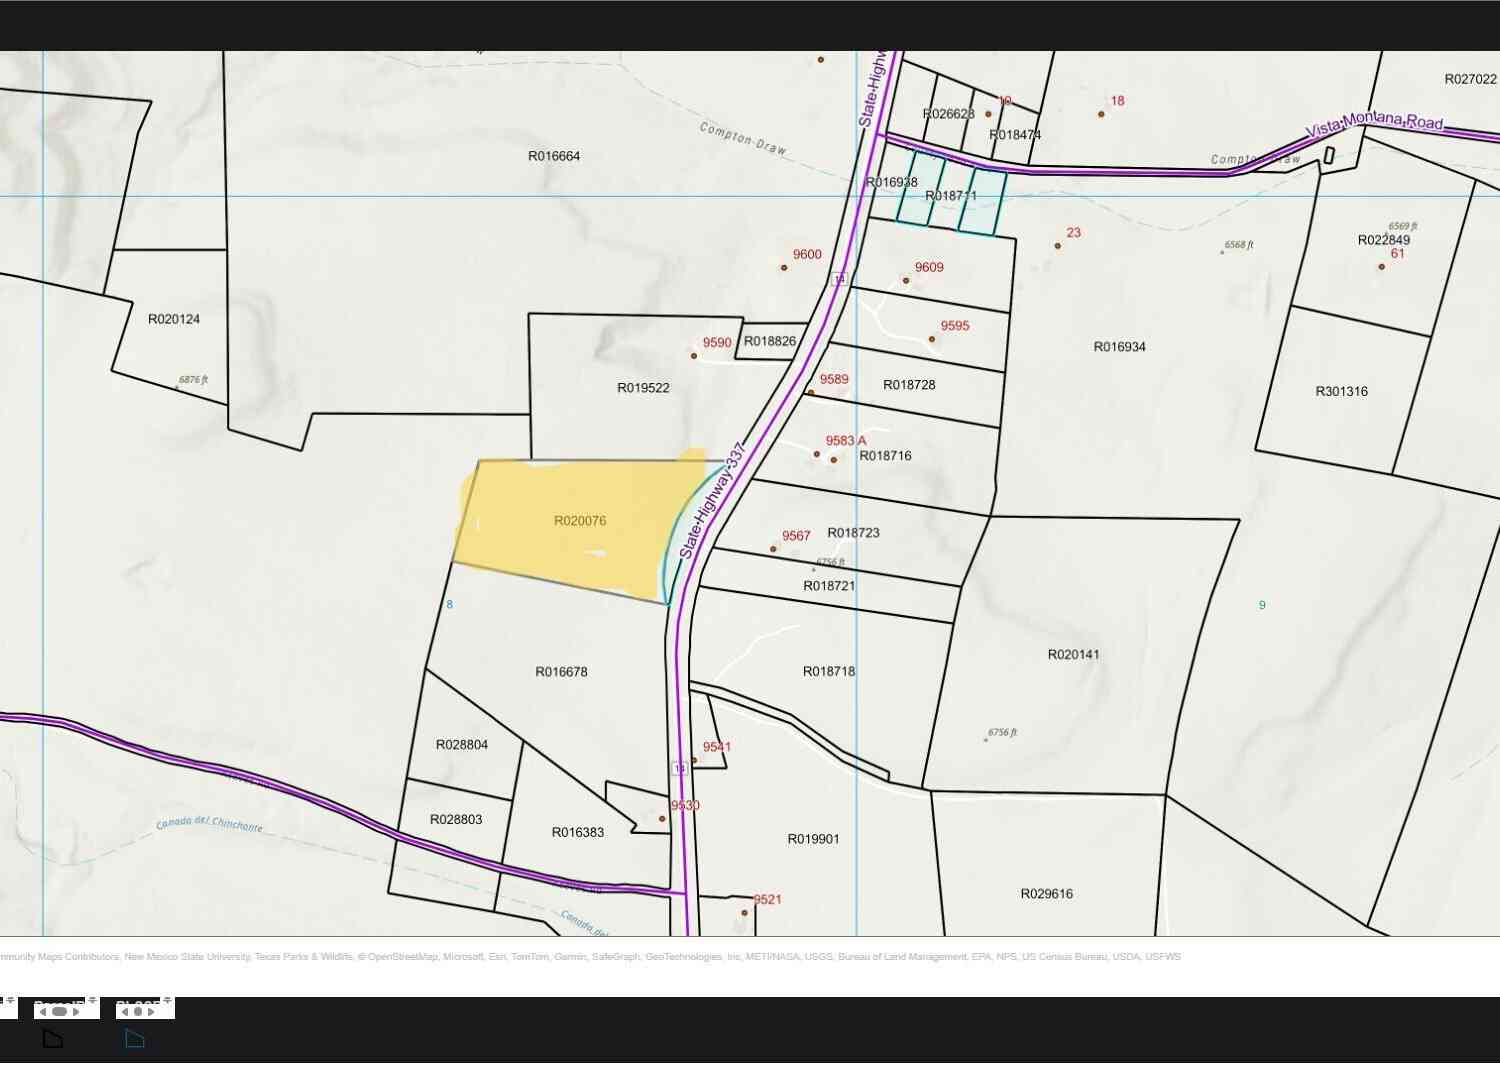The width and height of the screenshot is (1500, 1077).
Task: Open the sort arrow on the rightmost column header
Action: (x=167, y=1000)
